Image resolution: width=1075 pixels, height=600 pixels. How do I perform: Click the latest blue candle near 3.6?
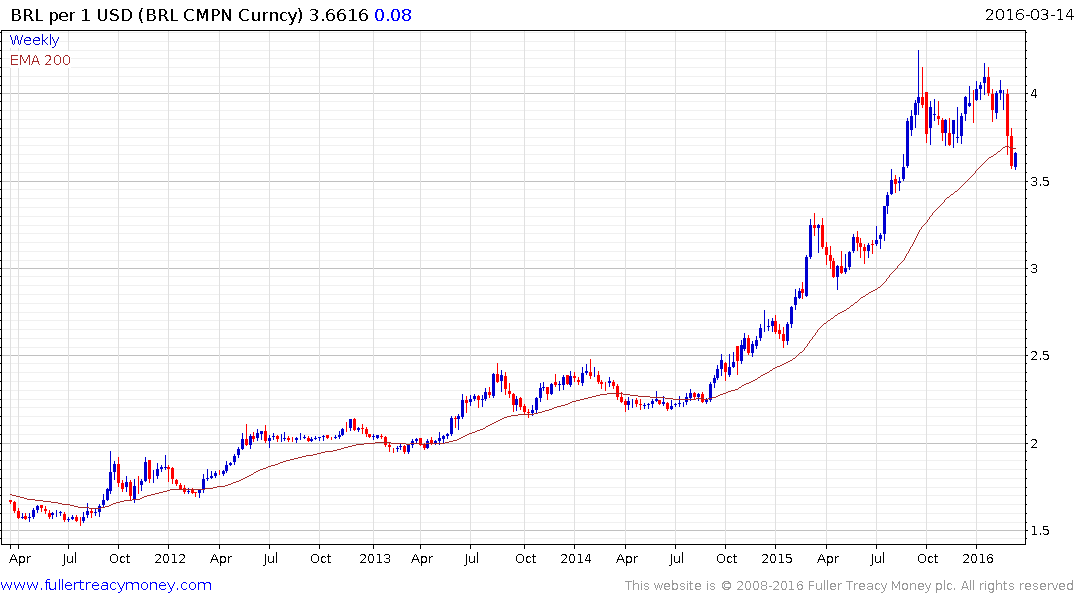pos(1015,160)
